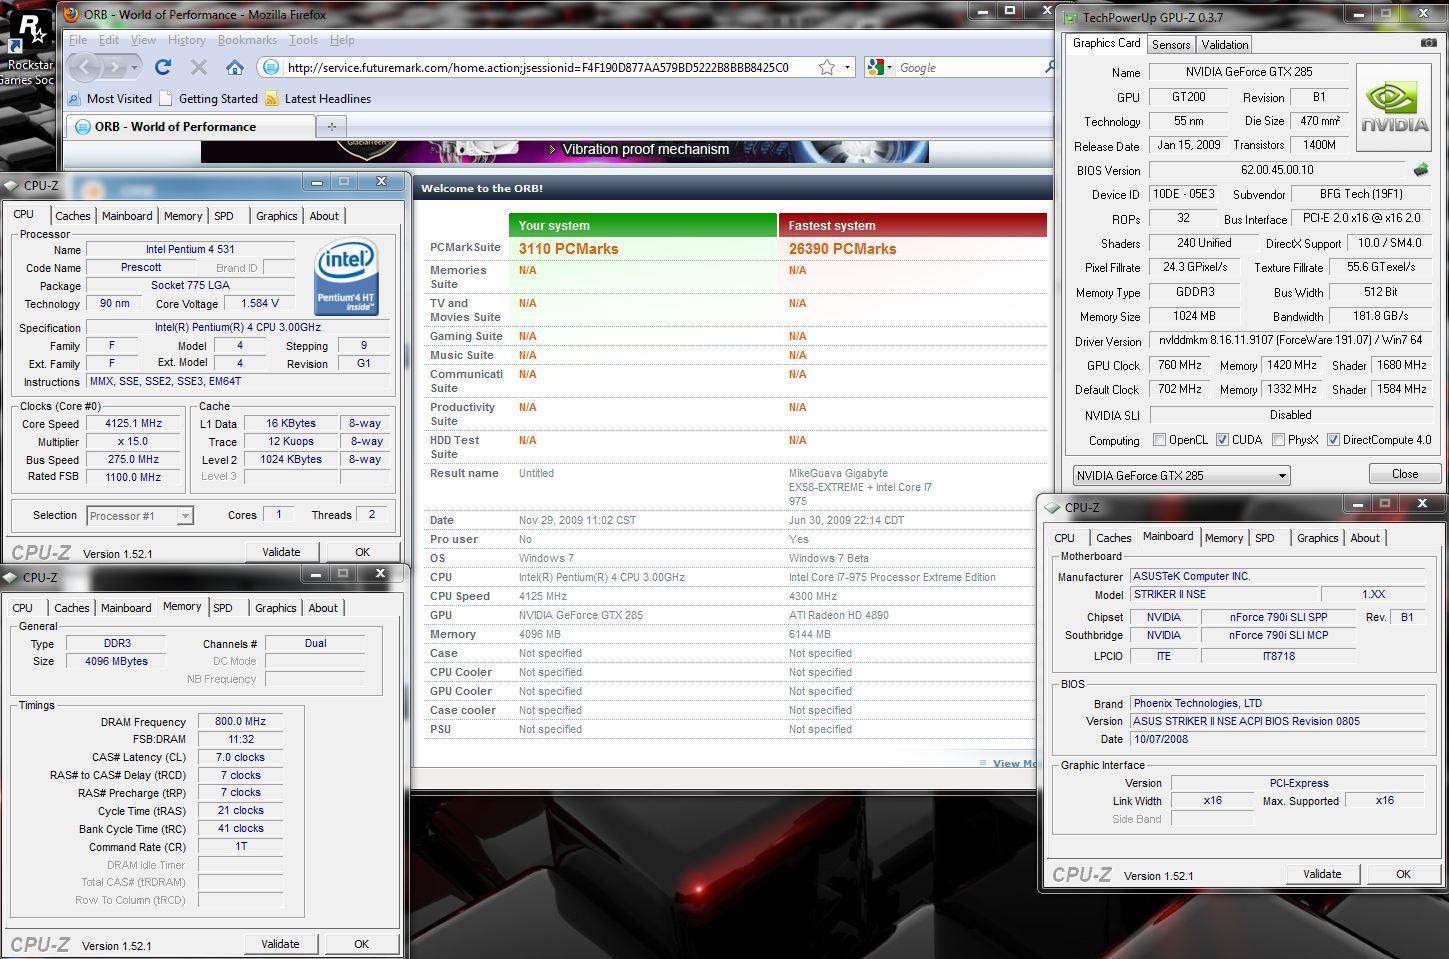The image size is (1449, 959).
Task: Click the site identity icon in address bar
Action: (x=269, y=67)
